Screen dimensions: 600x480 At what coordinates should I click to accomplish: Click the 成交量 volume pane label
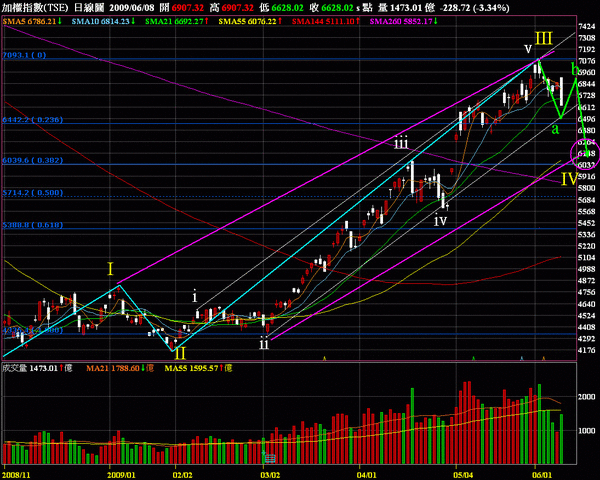tap(14, 368)
